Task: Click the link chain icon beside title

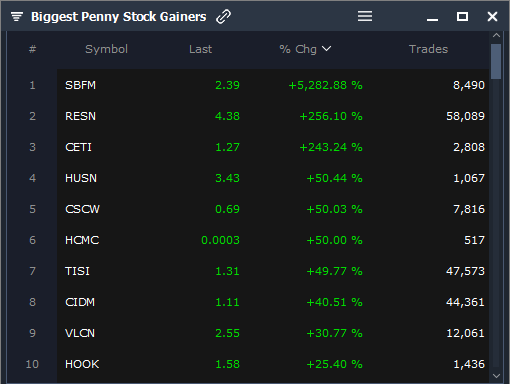Action: [x=223, y=17]
